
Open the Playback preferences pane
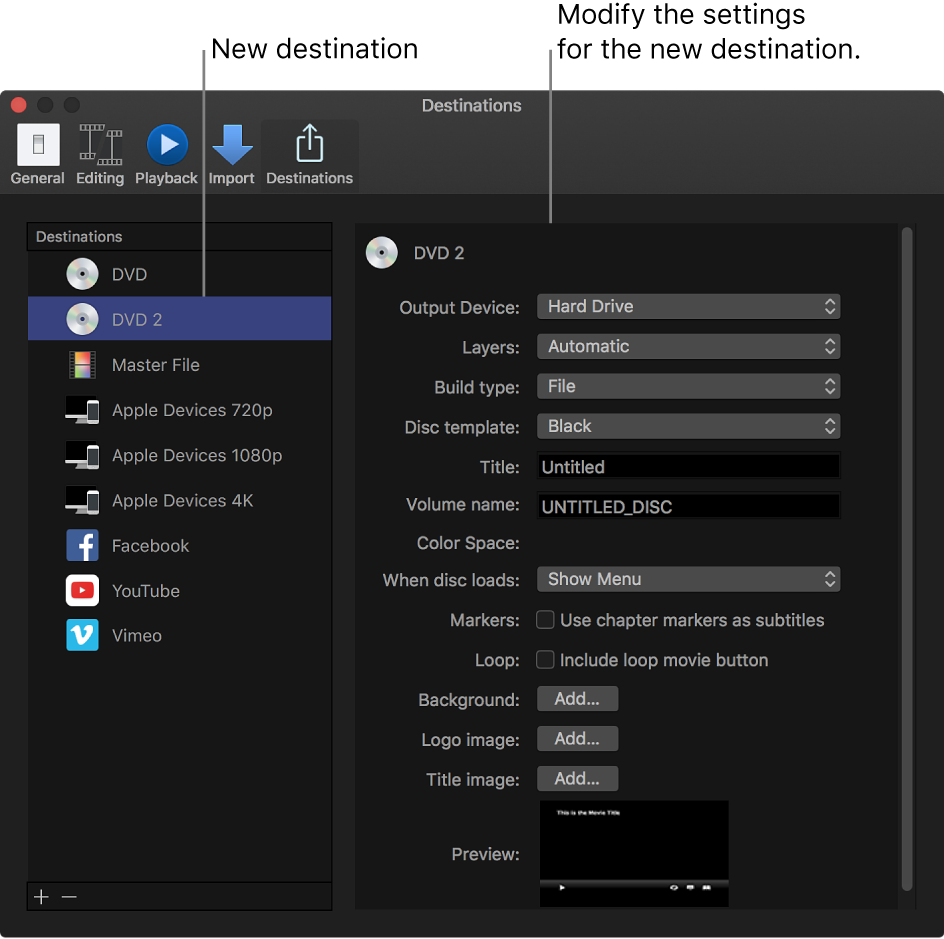click(167, 155)
